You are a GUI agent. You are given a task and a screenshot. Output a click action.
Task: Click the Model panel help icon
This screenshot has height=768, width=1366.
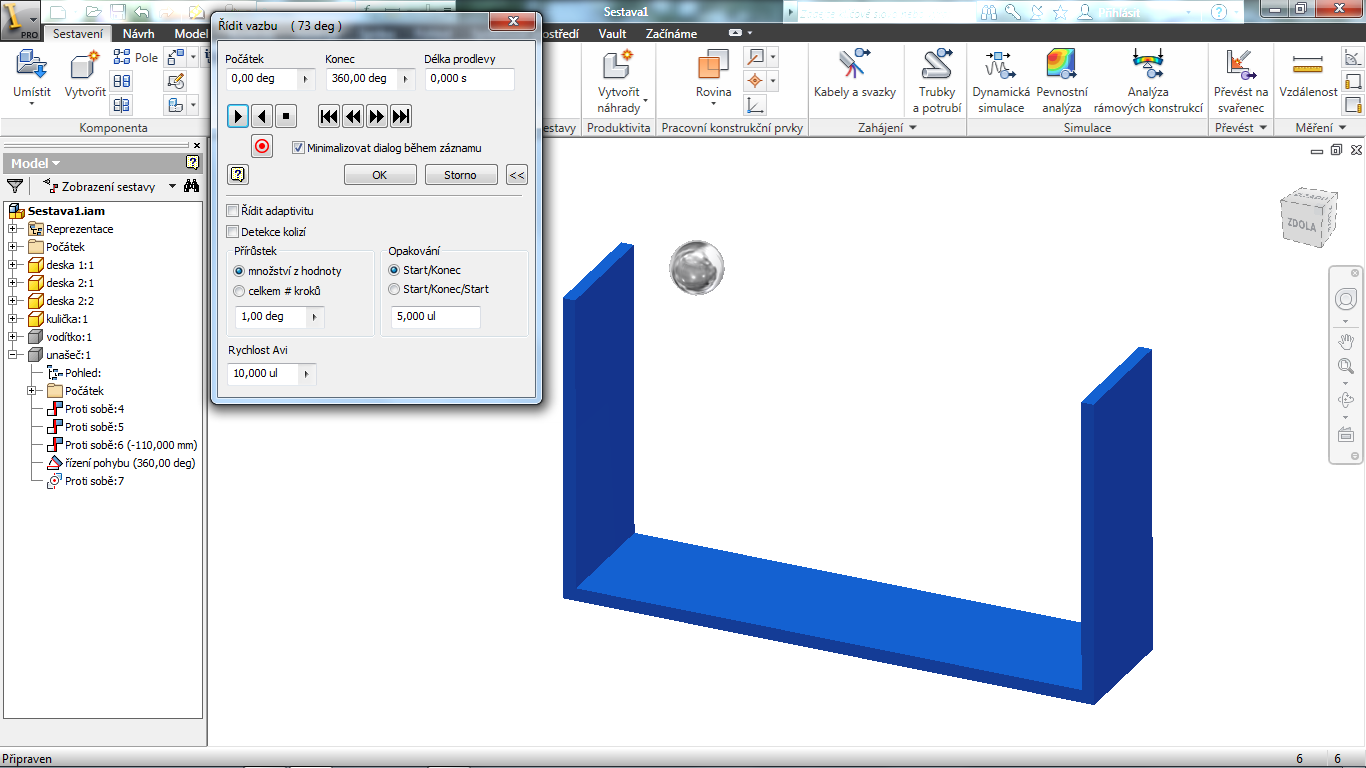coord(193,162)
